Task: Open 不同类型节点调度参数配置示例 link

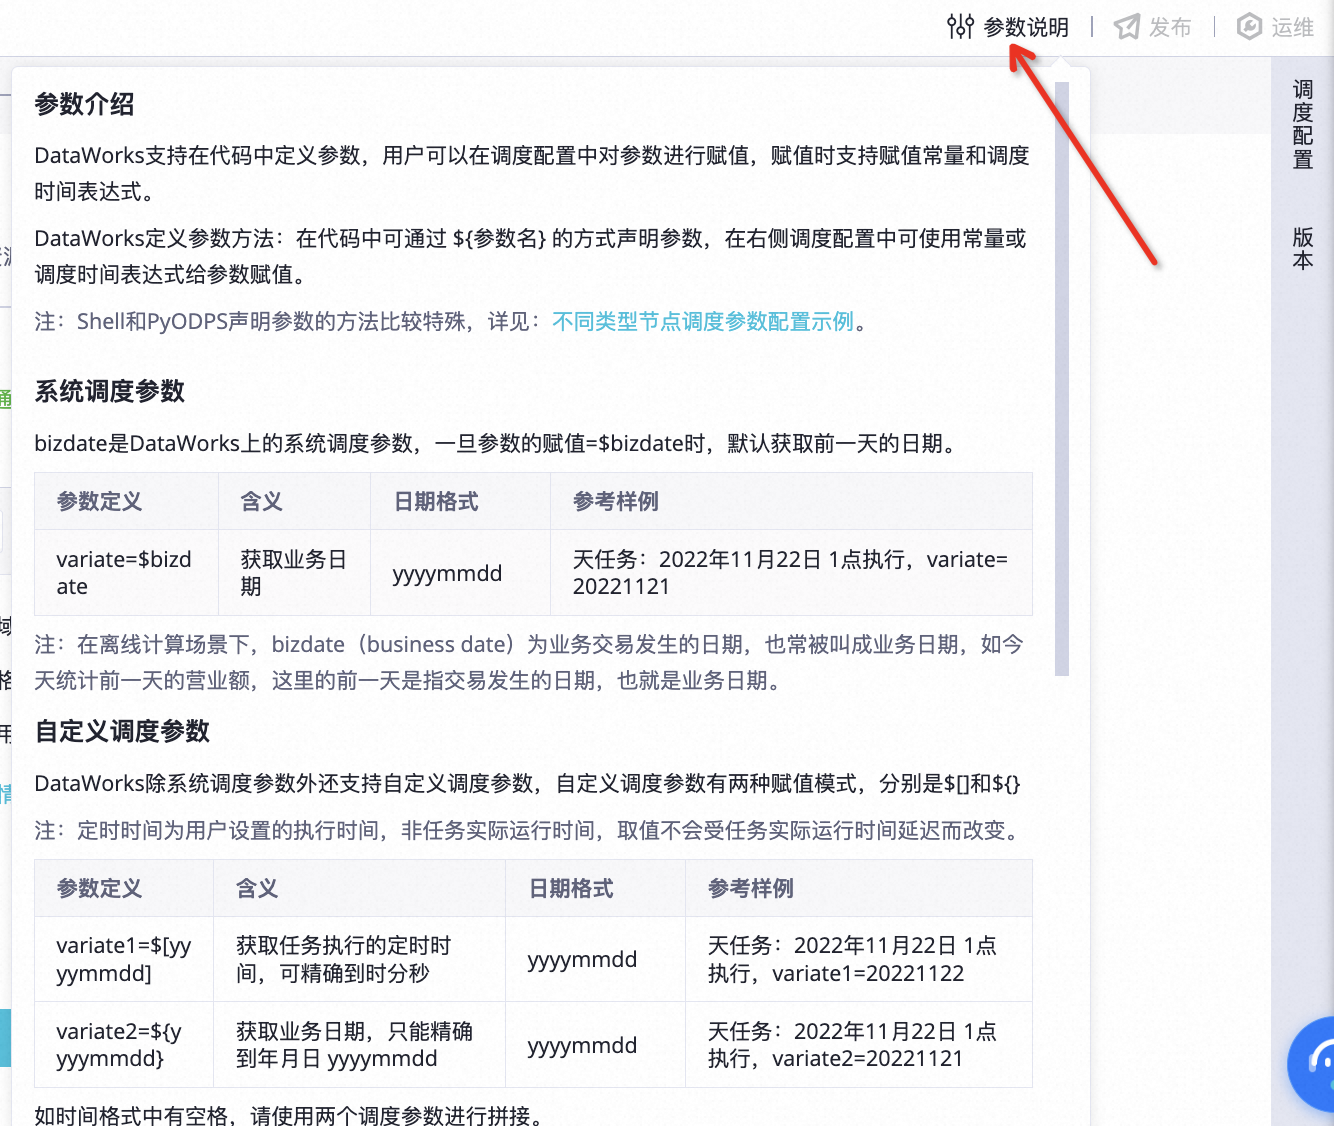Action: tap(703, 321)
